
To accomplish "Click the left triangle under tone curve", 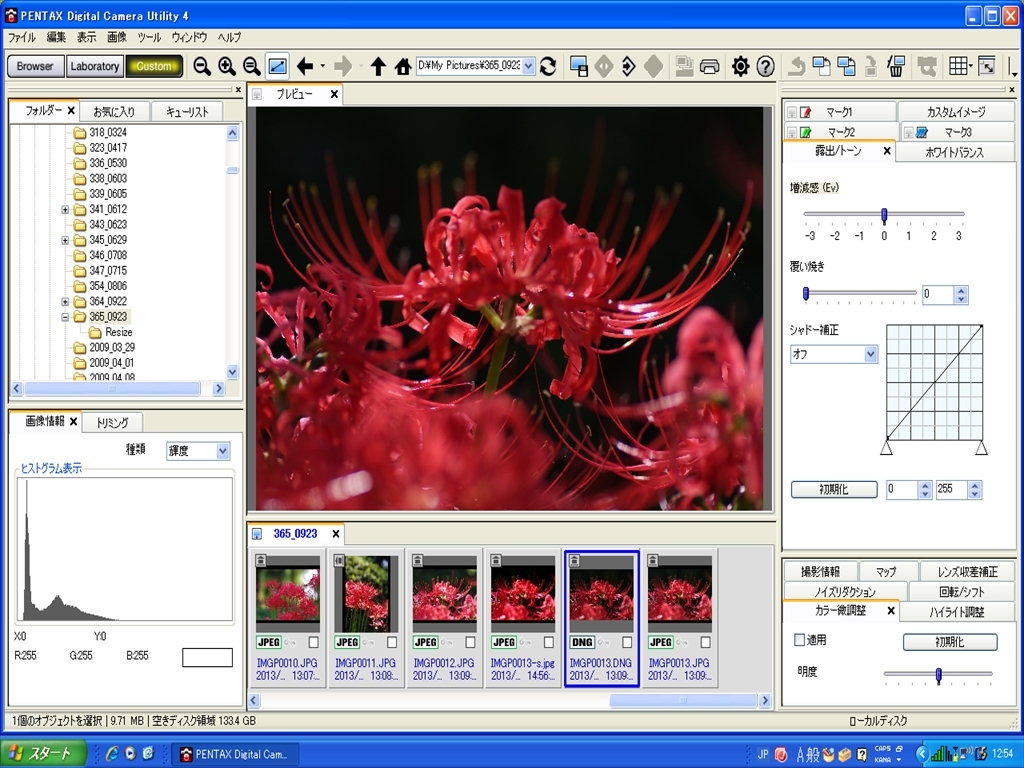I will [x=886, y=447].
